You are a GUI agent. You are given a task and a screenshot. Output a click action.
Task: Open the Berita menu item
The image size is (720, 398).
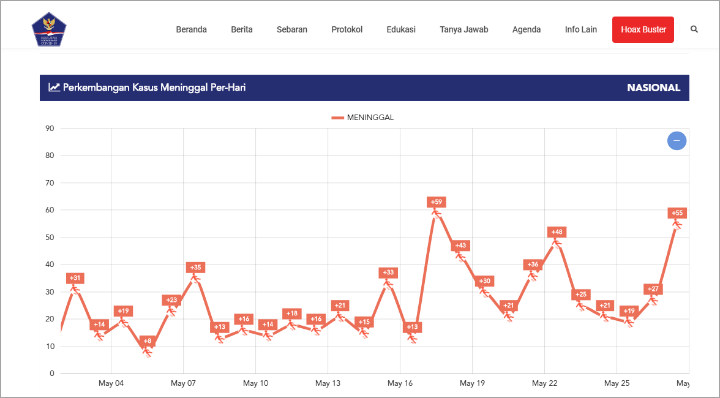point(242,29)
